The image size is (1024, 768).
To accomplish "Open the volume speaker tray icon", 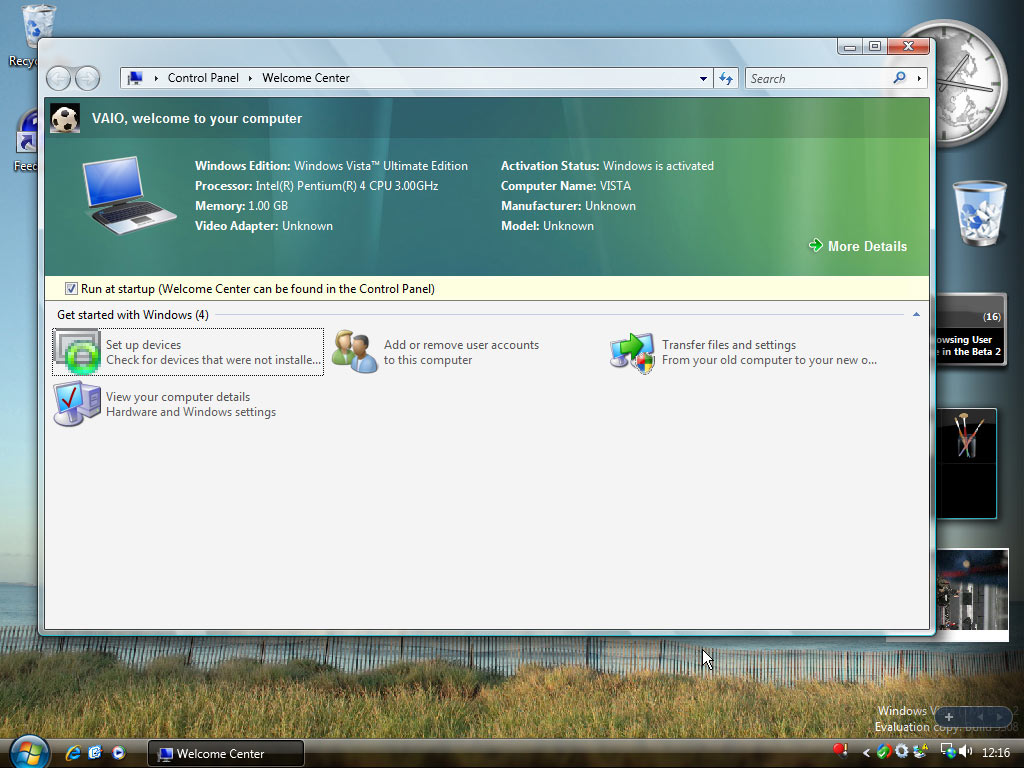I will 966,752.
